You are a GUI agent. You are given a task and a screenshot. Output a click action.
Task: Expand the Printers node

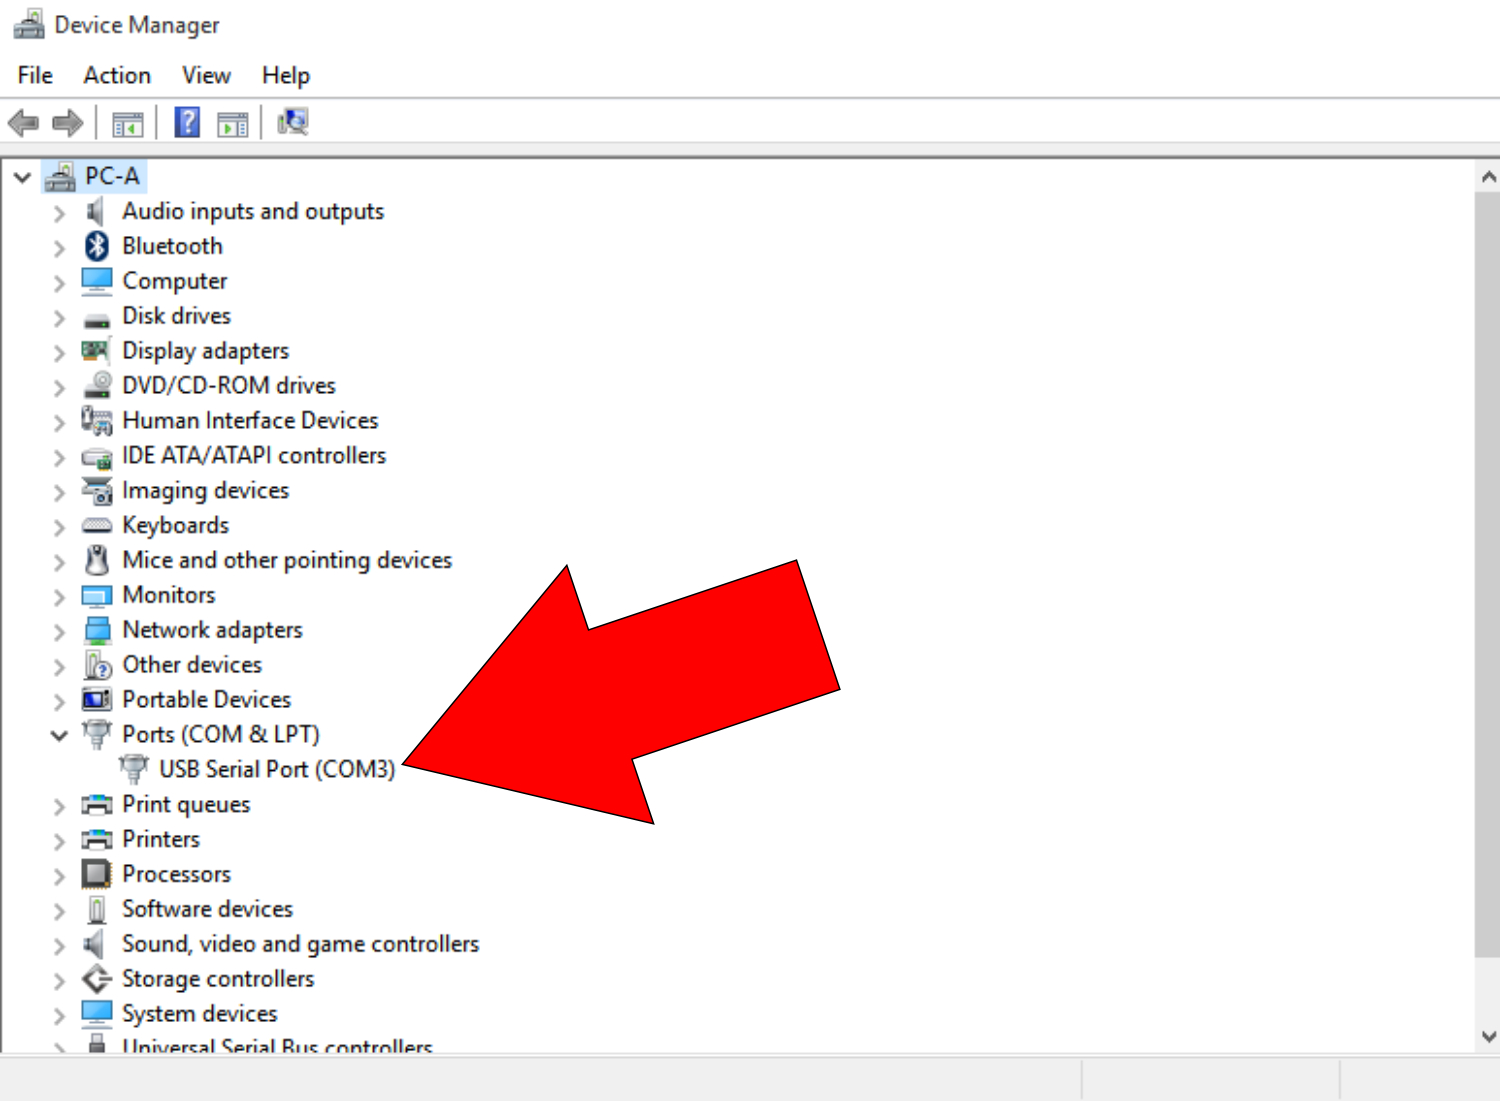[x=59, y=841]
